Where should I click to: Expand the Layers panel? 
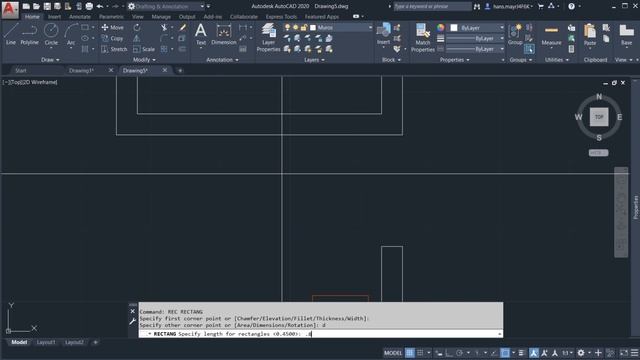(x=314, y=60)
